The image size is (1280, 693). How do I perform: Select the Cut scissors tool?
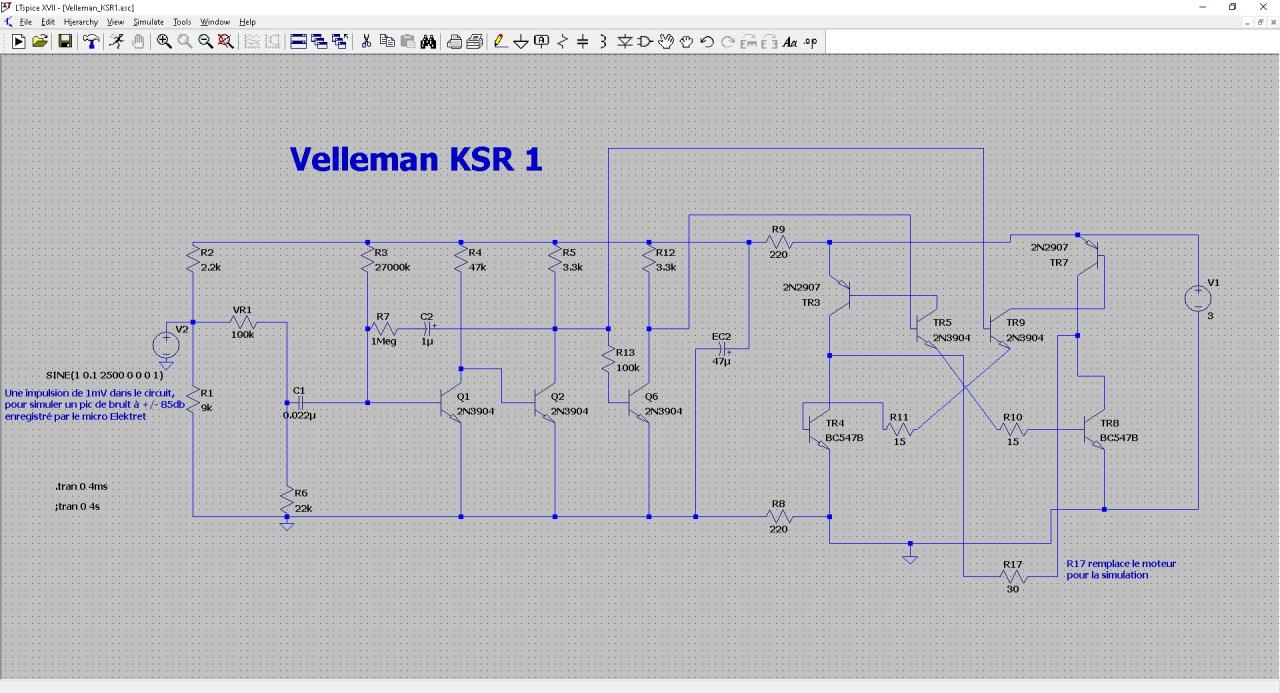(x=366, y=41)
